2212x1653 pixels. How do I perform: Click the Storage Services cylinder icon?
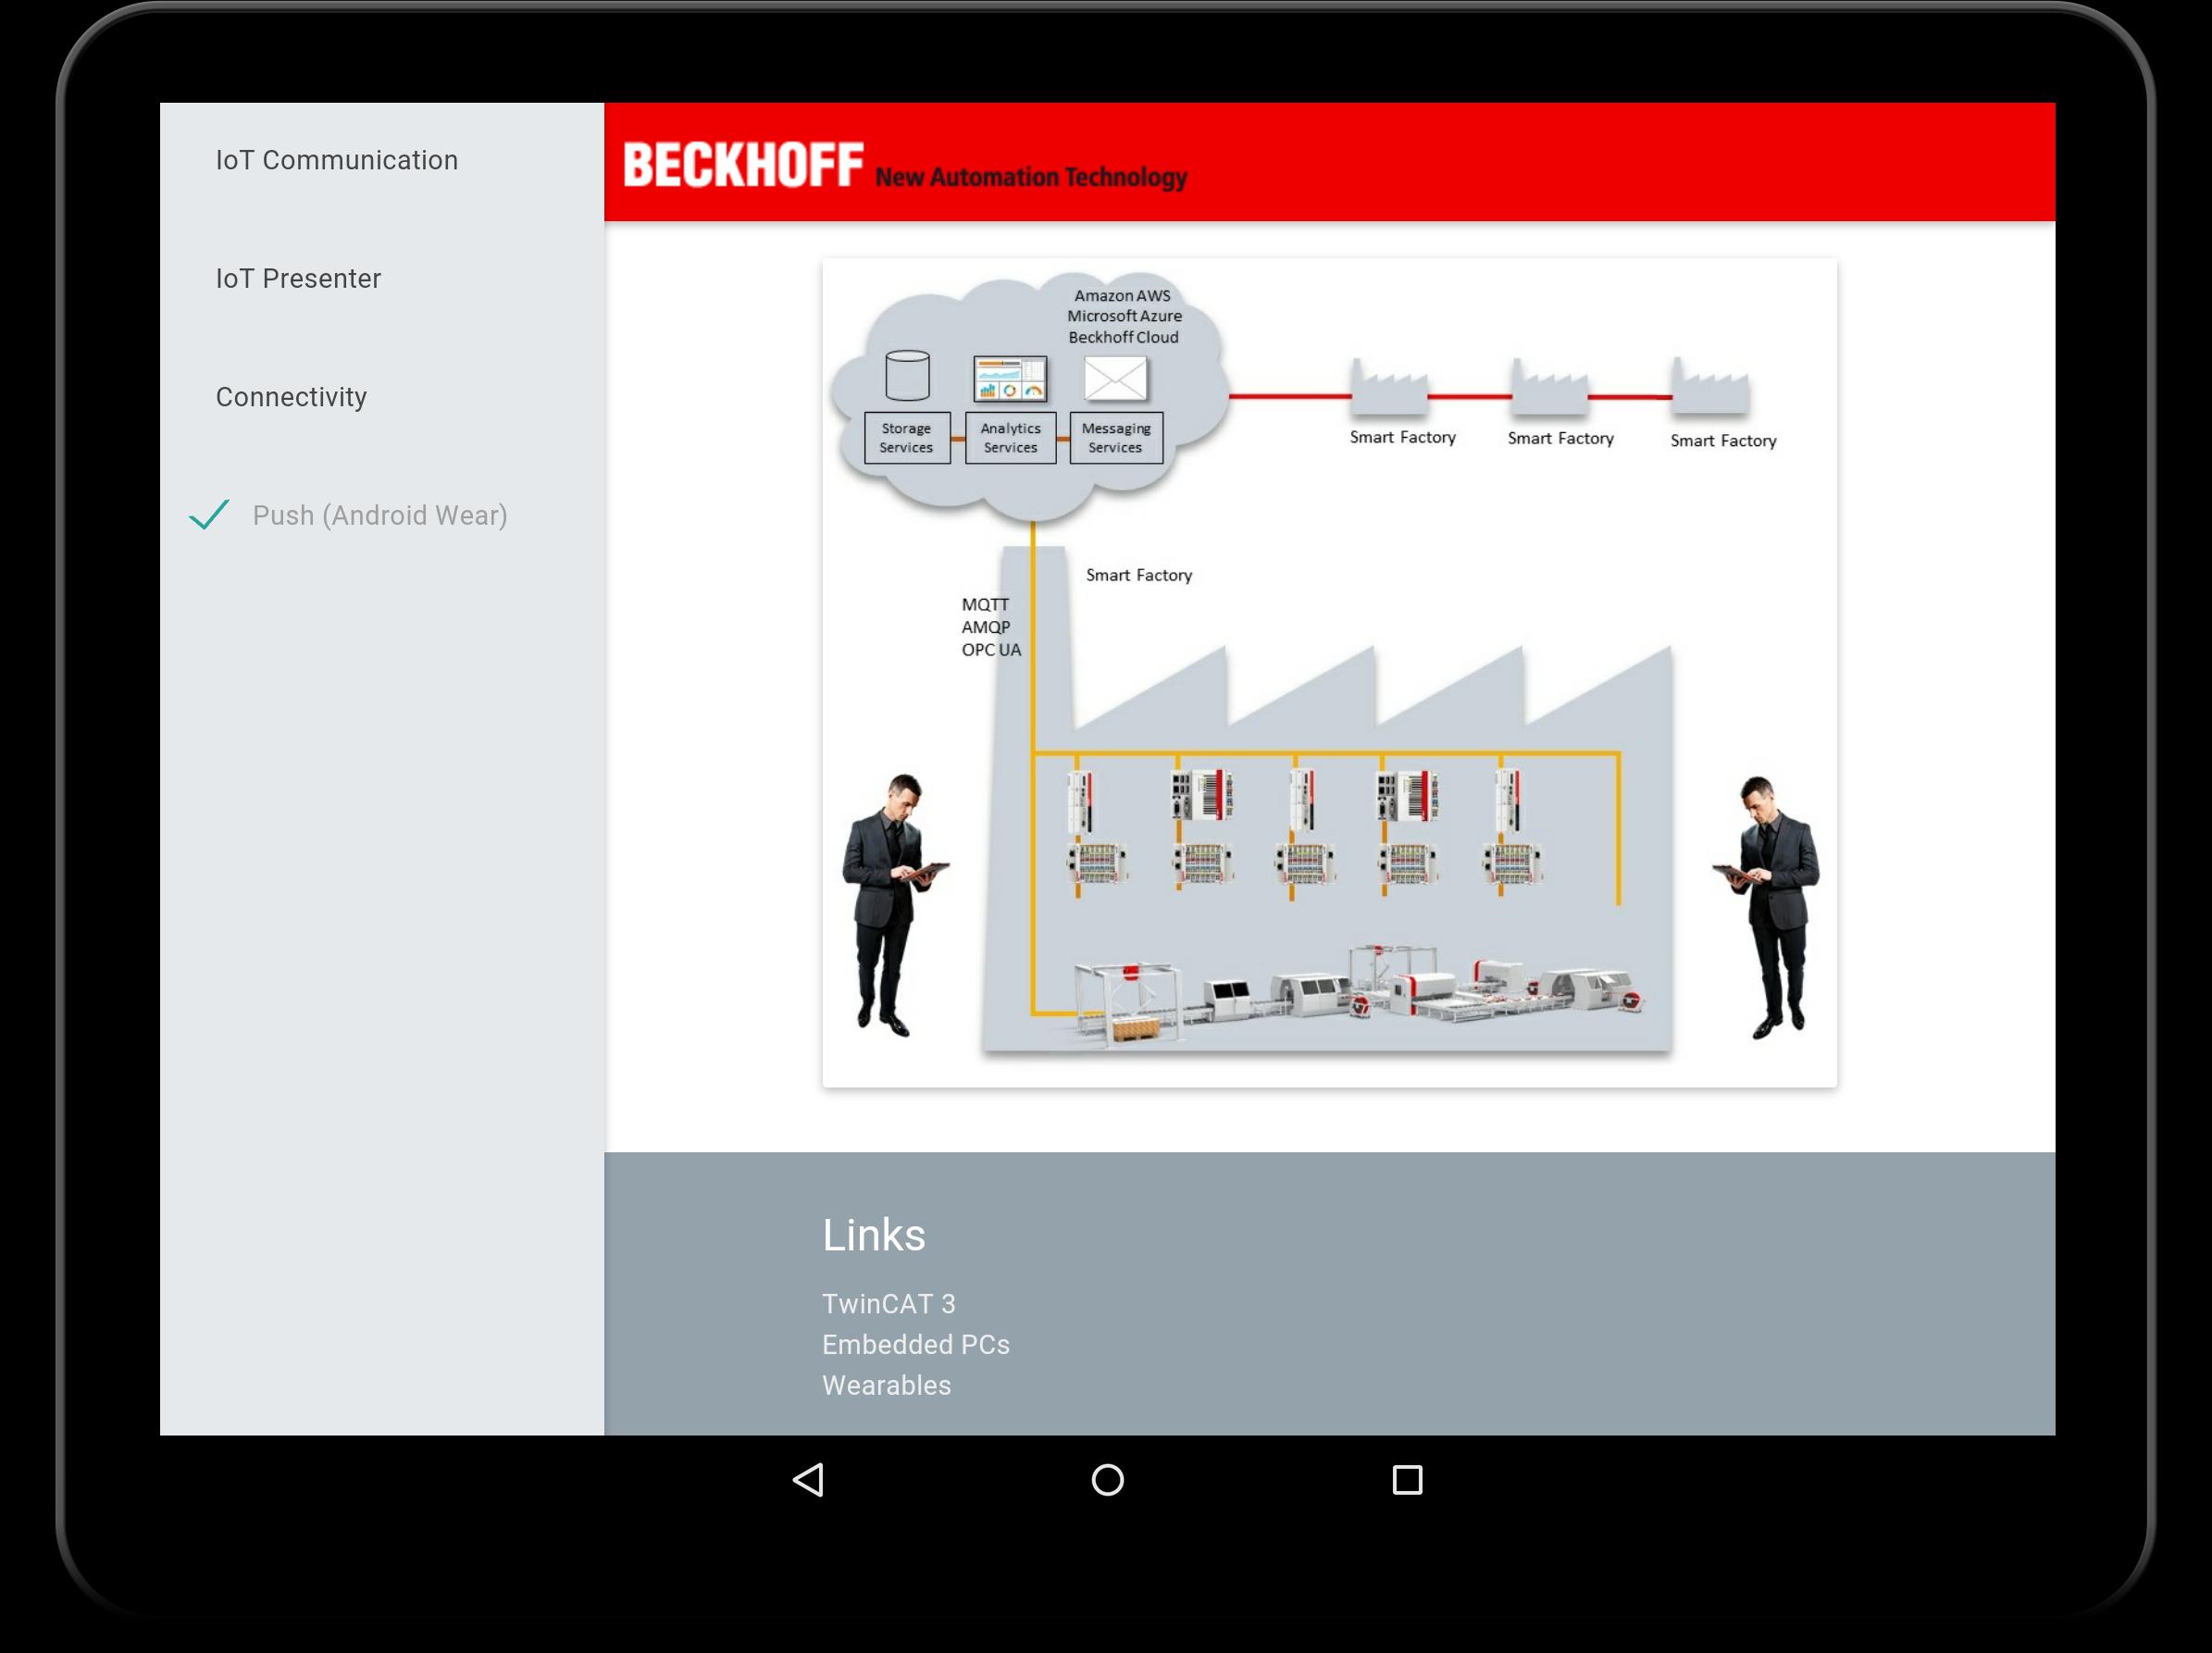(907, 376)
